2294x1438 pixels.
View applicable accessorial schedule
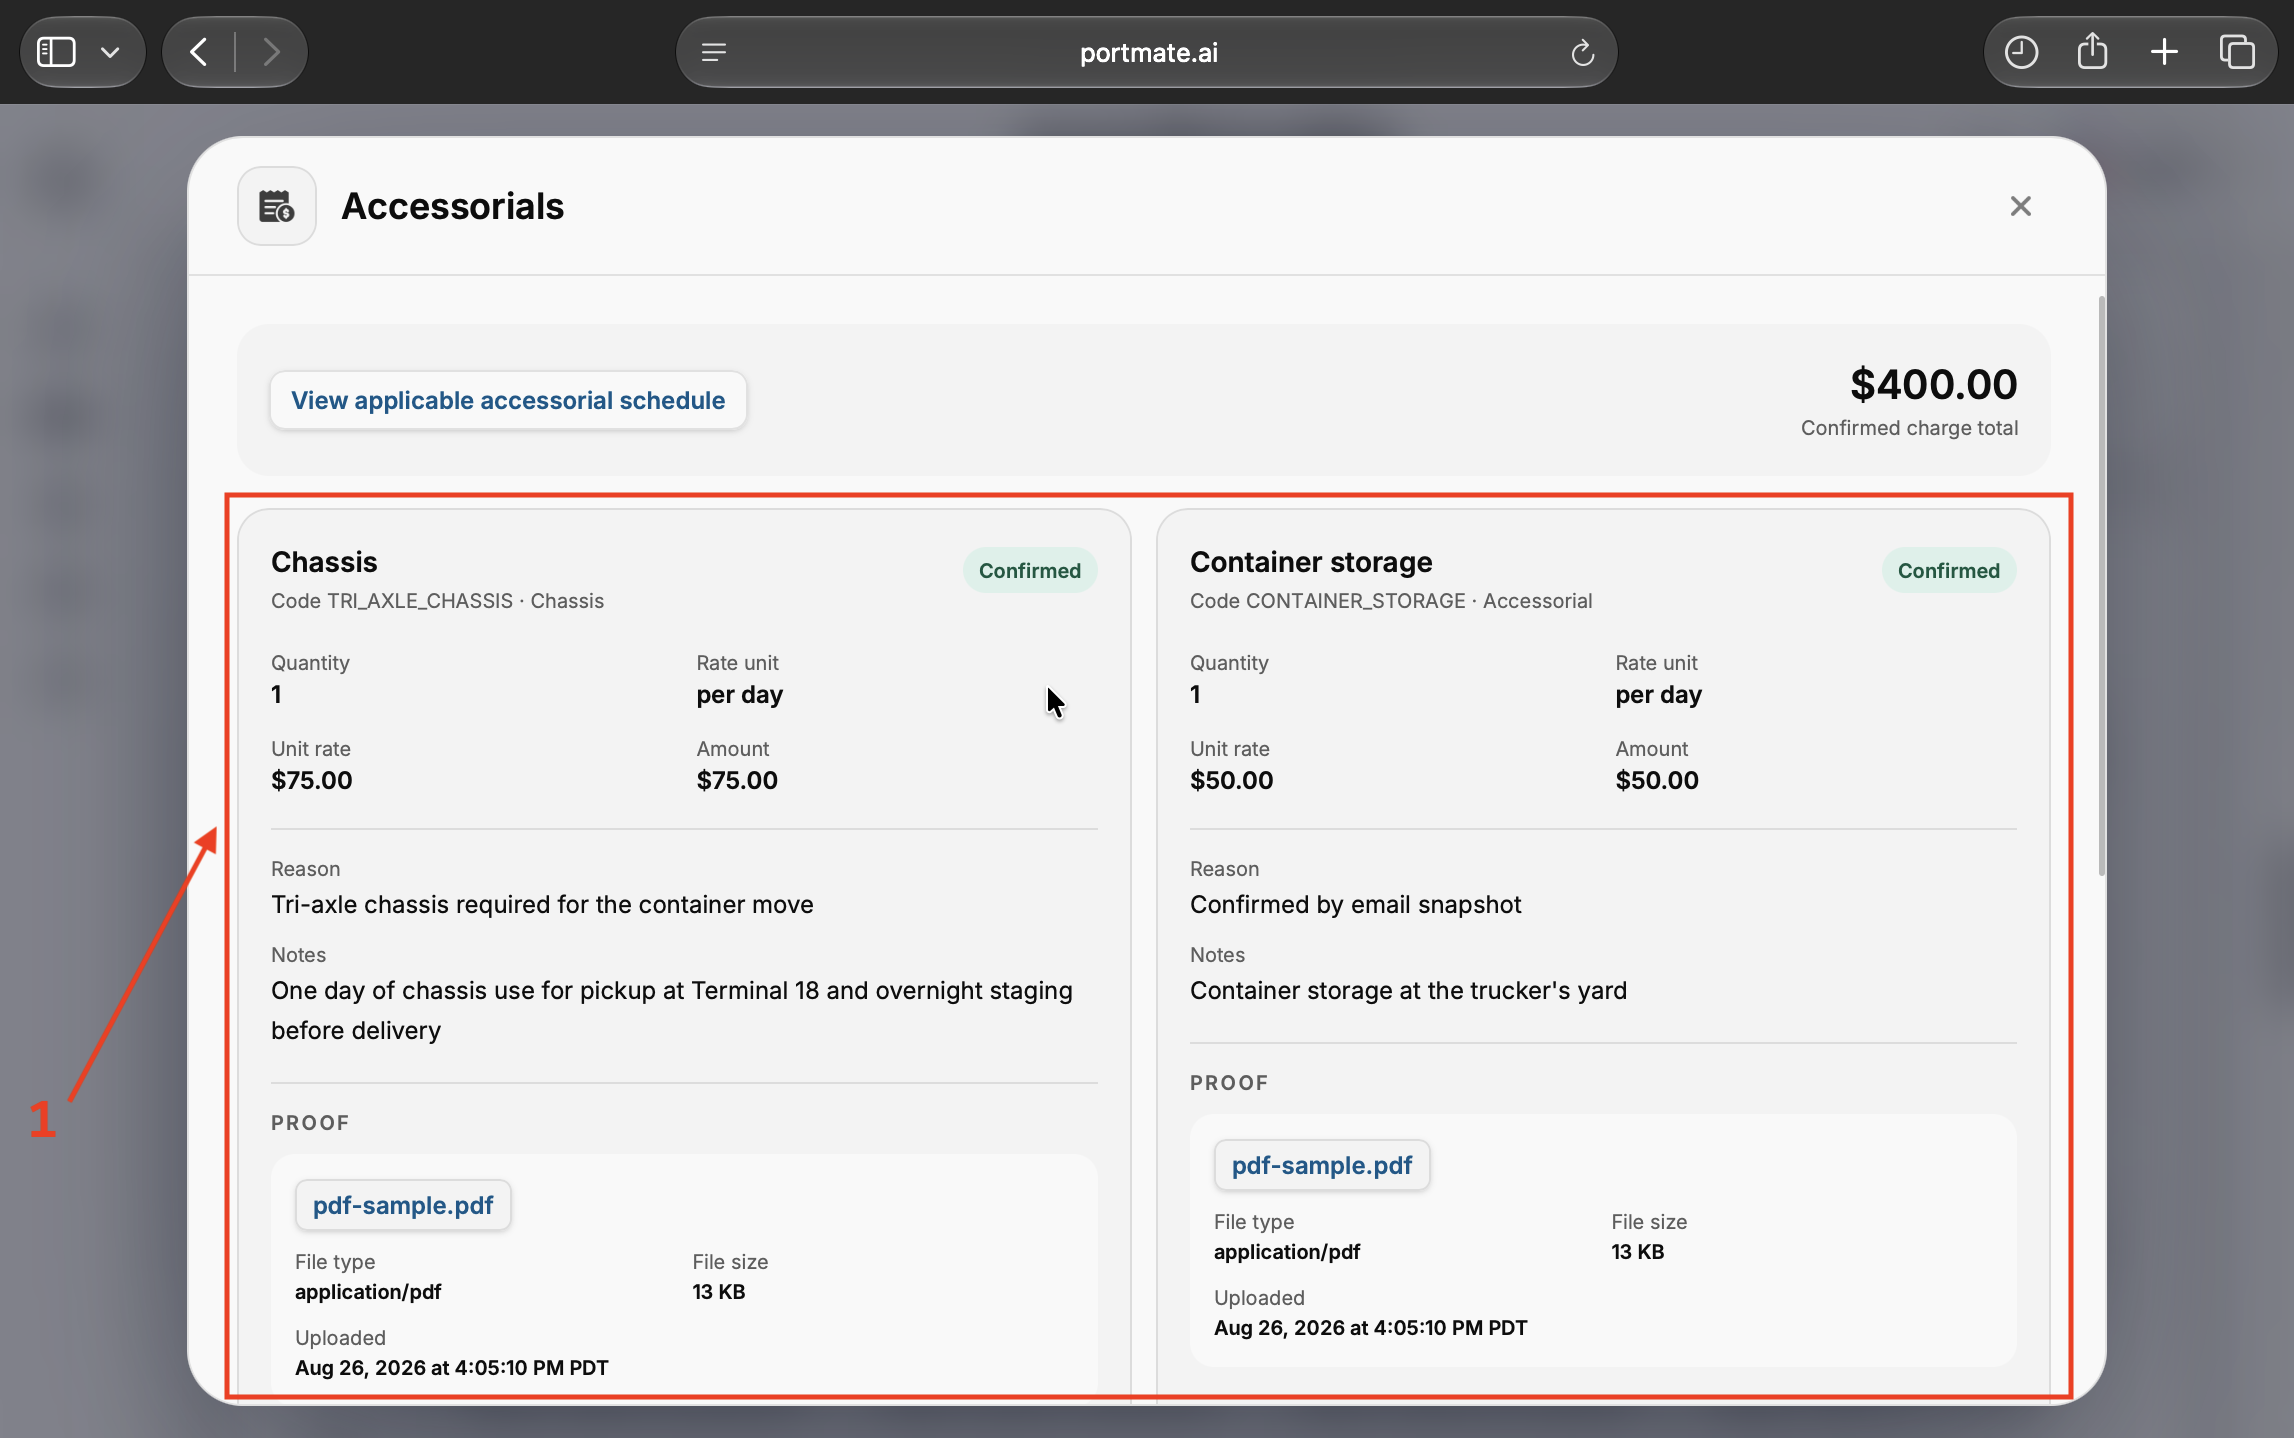(x=508, y=400)
